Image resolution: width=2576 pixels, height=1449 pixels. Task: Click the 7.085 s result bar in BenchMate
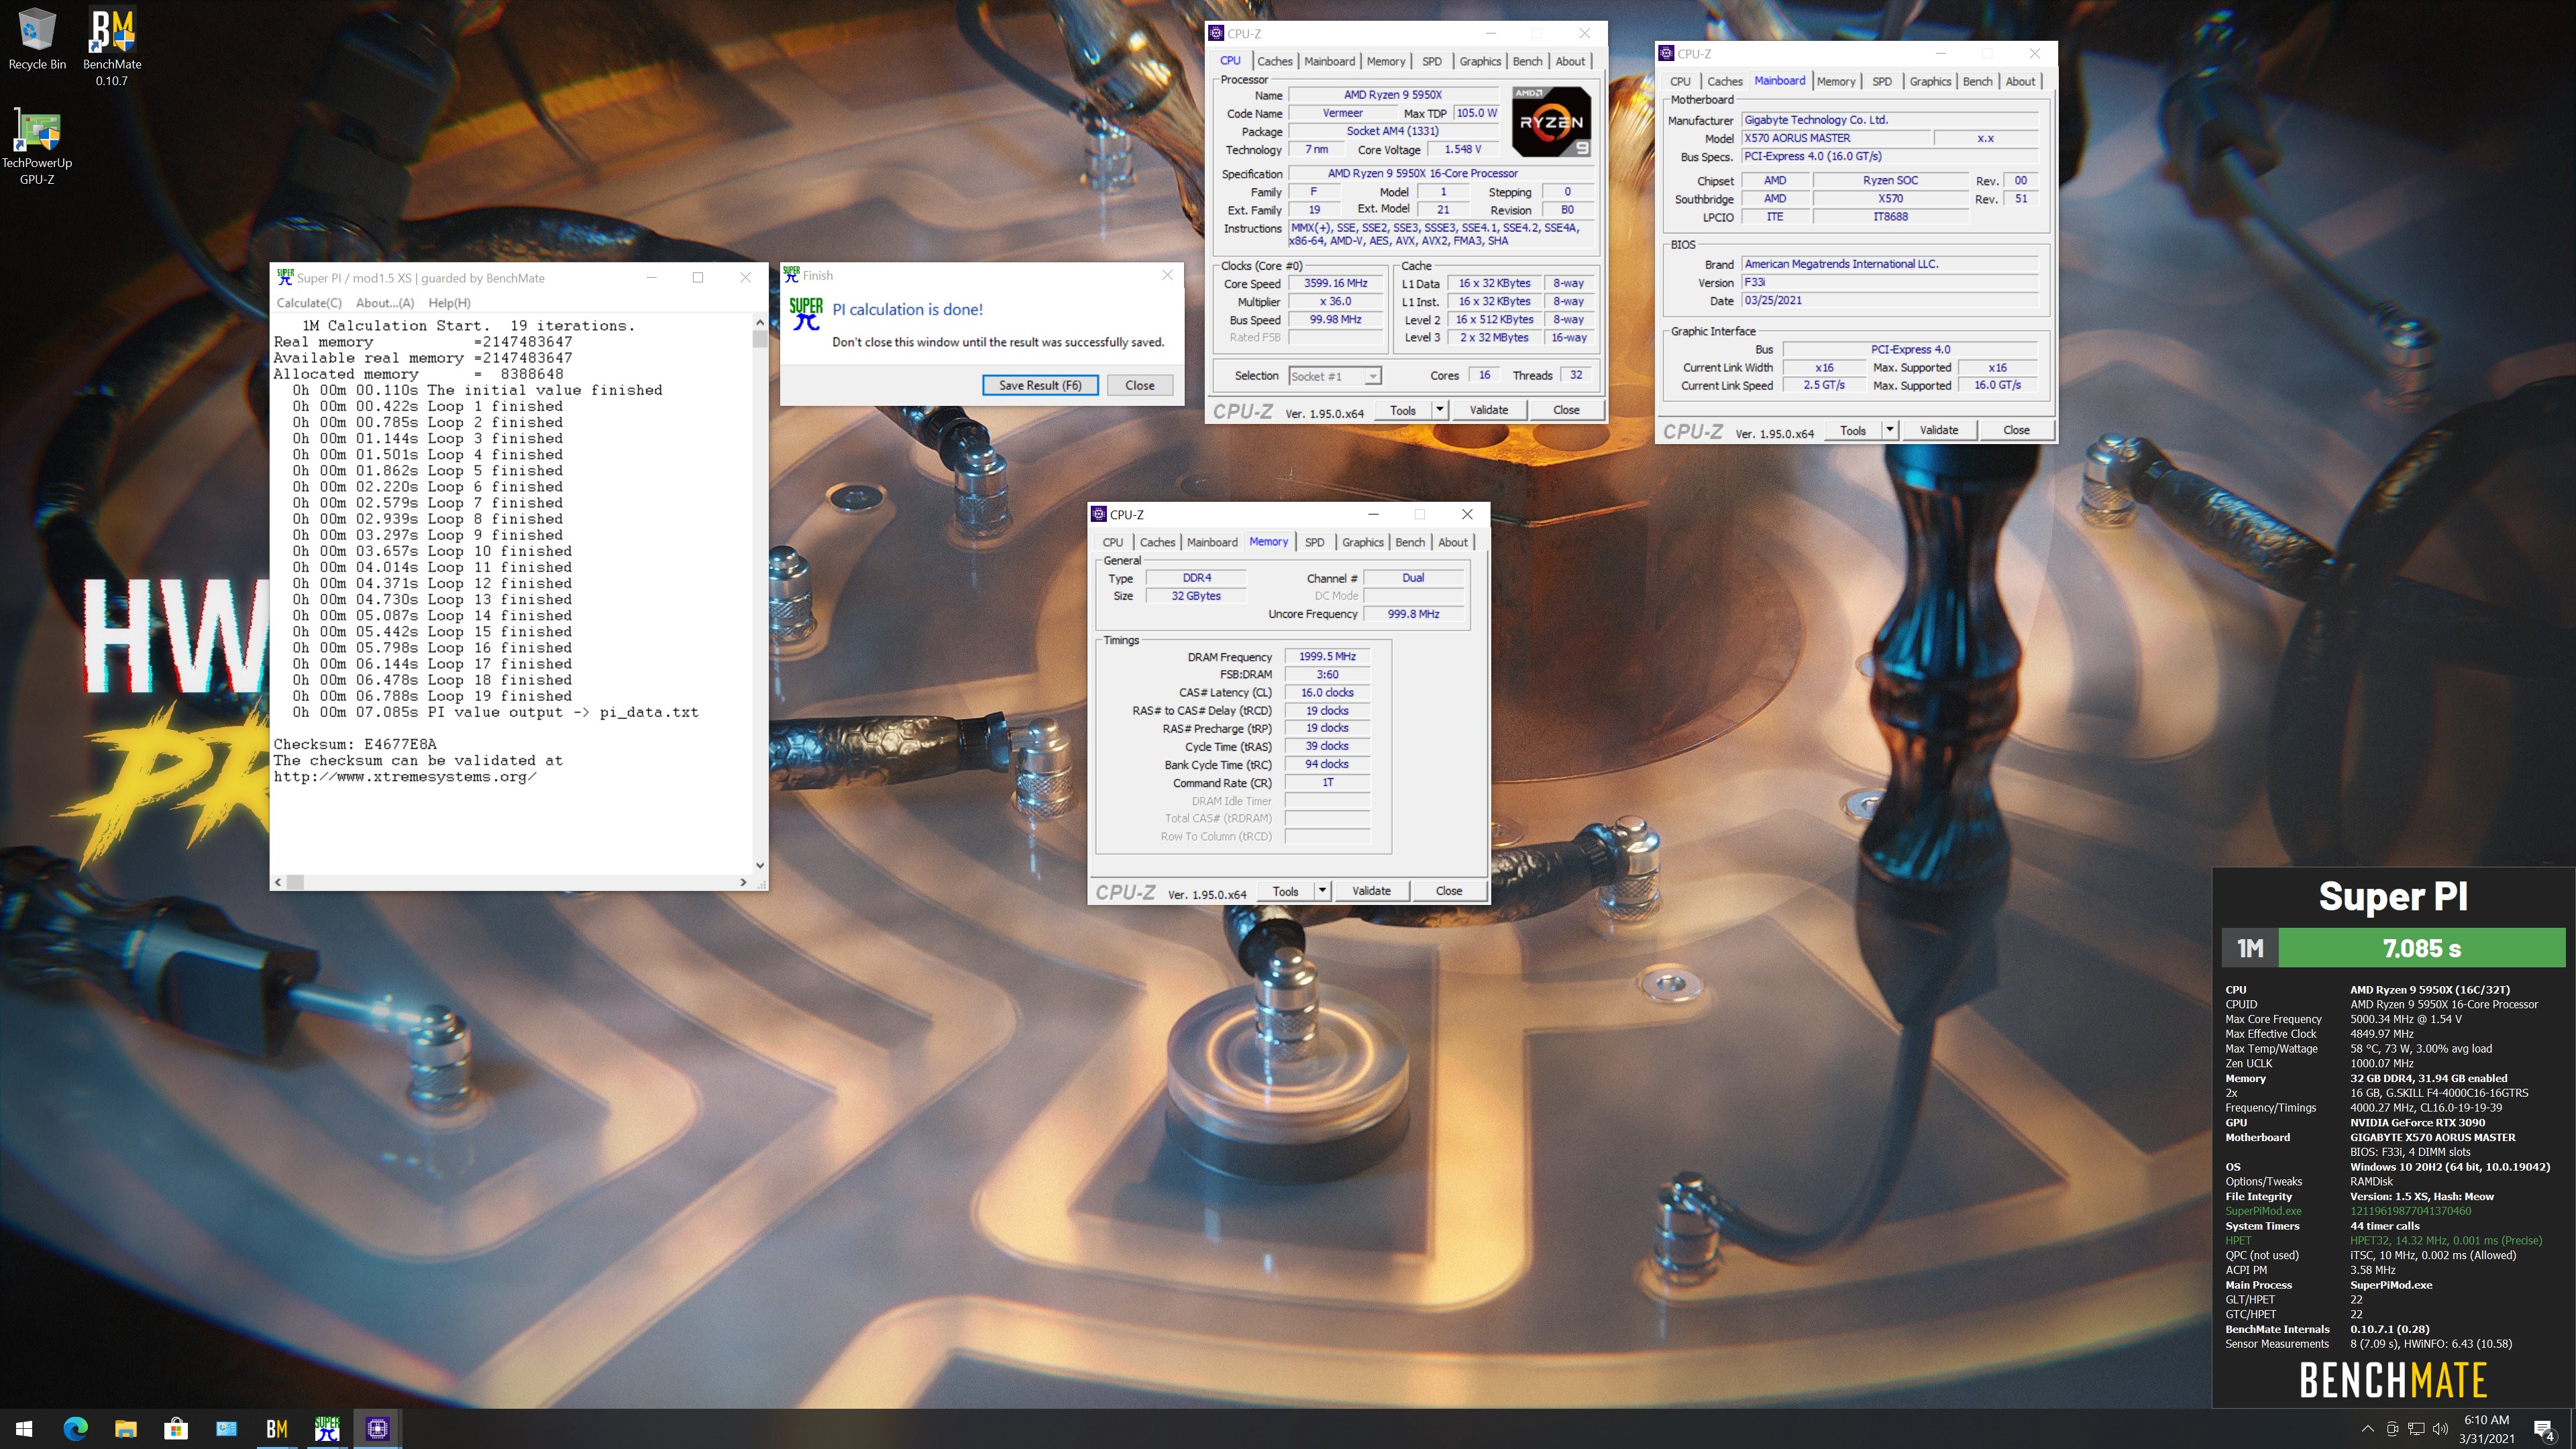click(2421, 948)
